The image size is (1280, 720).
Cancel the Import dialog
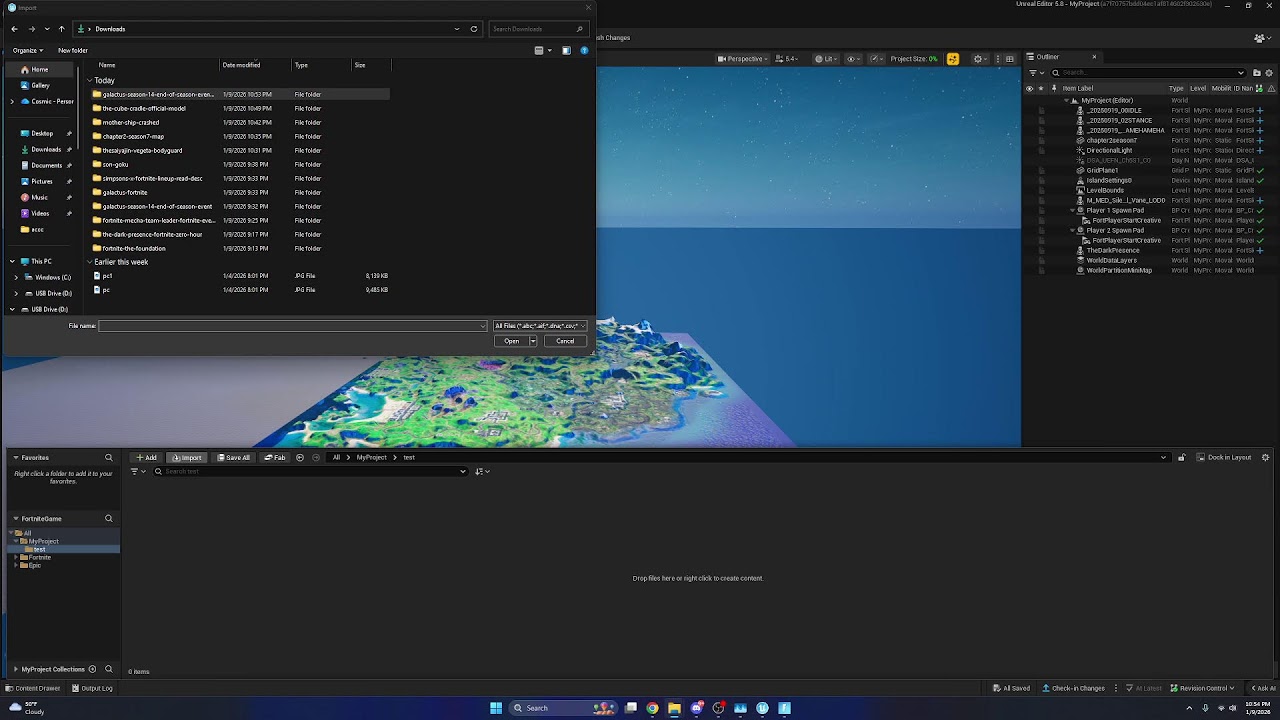tap(565, 341)
